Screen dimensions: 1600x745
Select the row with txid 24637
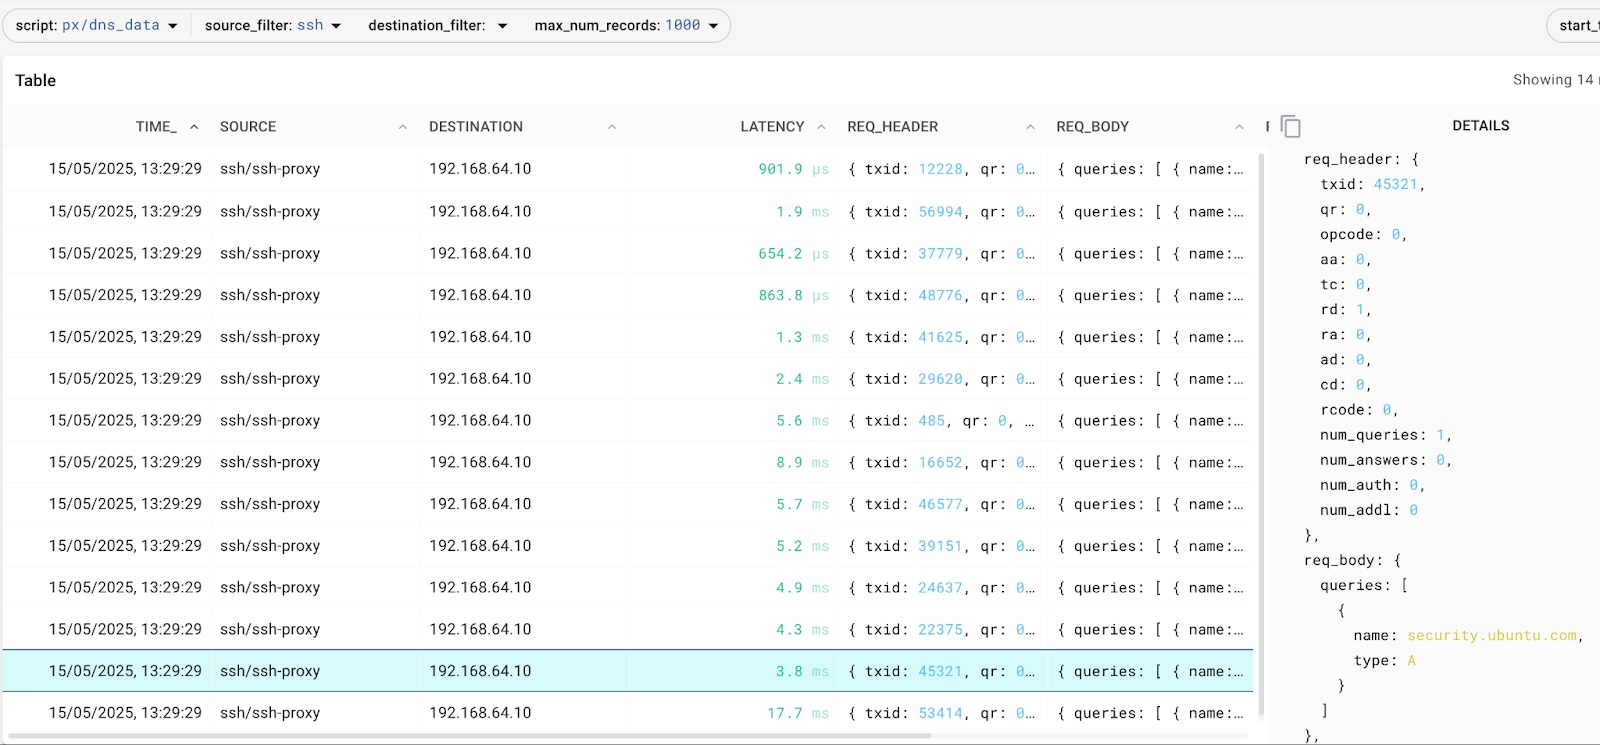[627, 588]
